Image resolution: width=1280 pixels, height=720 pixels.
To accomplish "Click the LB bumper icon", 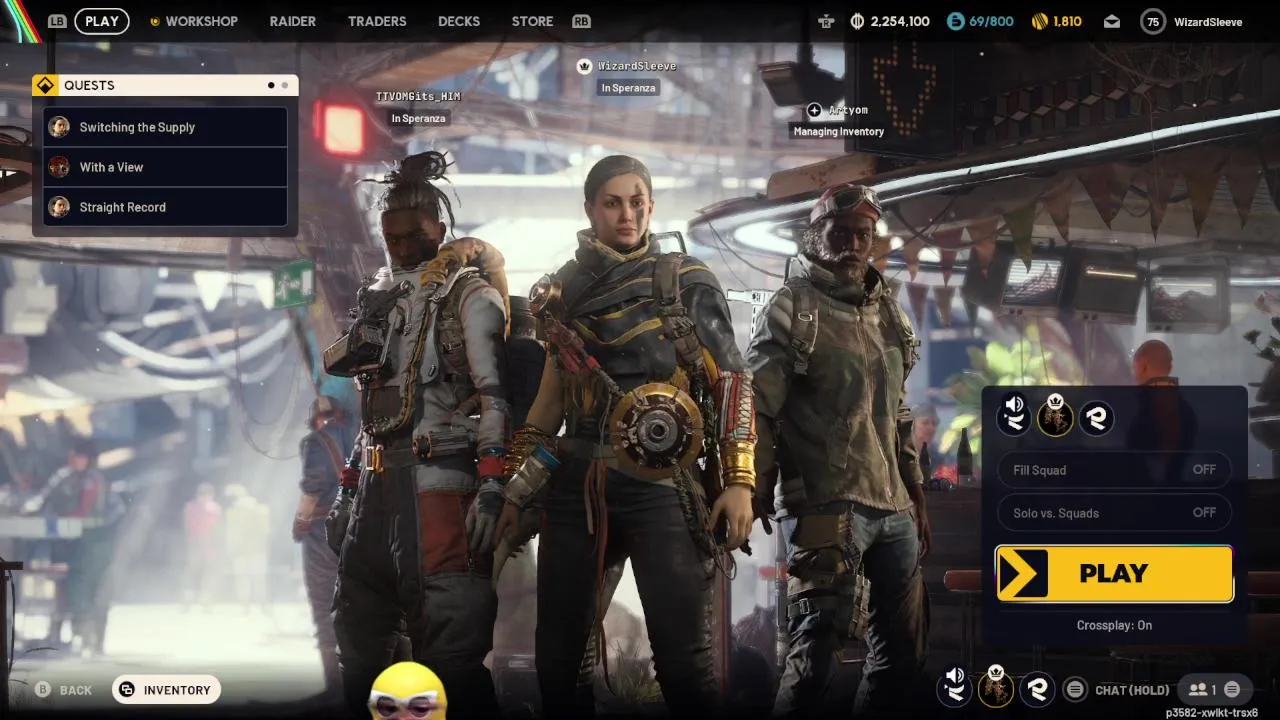I will pyautogui.click(x=57, y=21).
